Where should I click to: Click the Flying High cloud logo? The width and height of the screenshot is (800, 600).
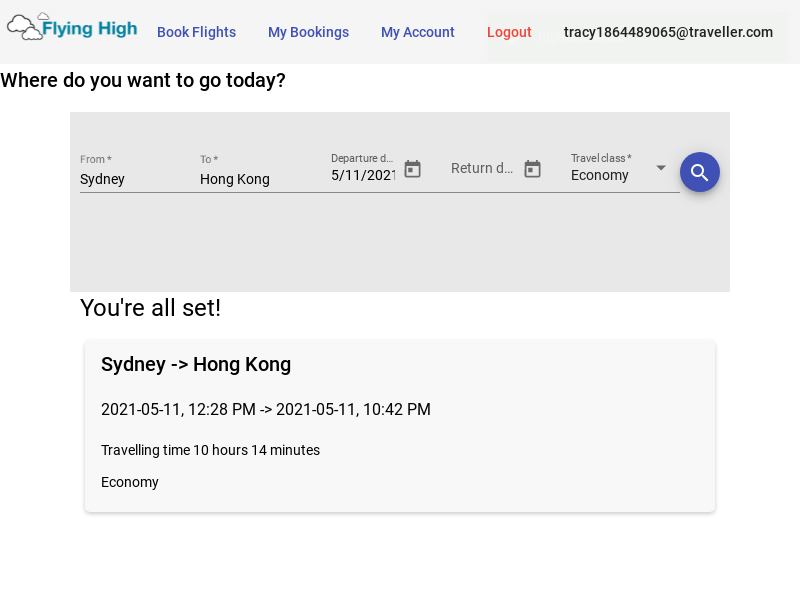pyautogui.click(x=24, y=27)
